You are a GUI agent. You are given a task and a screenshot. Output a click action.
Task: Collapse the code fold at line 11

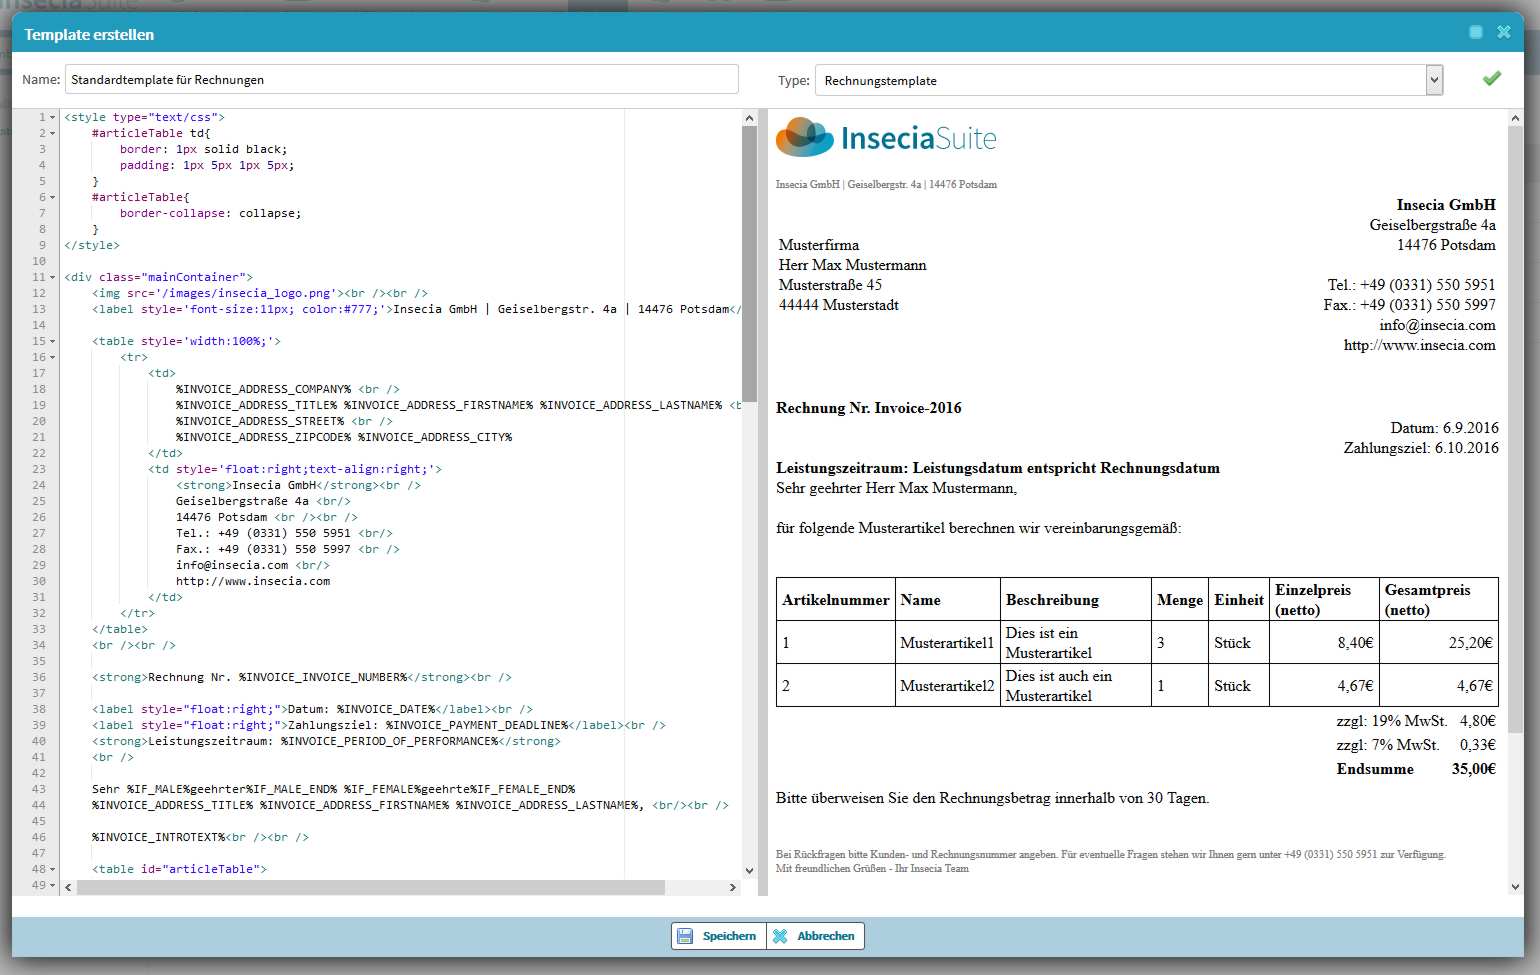52,277
